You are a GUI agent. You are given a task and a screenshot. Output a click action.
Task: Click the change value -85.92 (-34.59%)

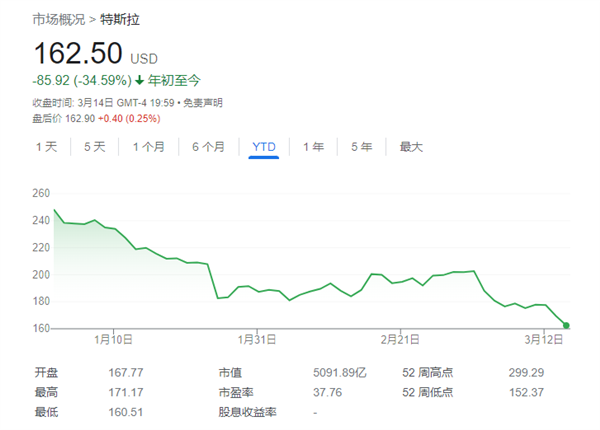click(82, 80)
